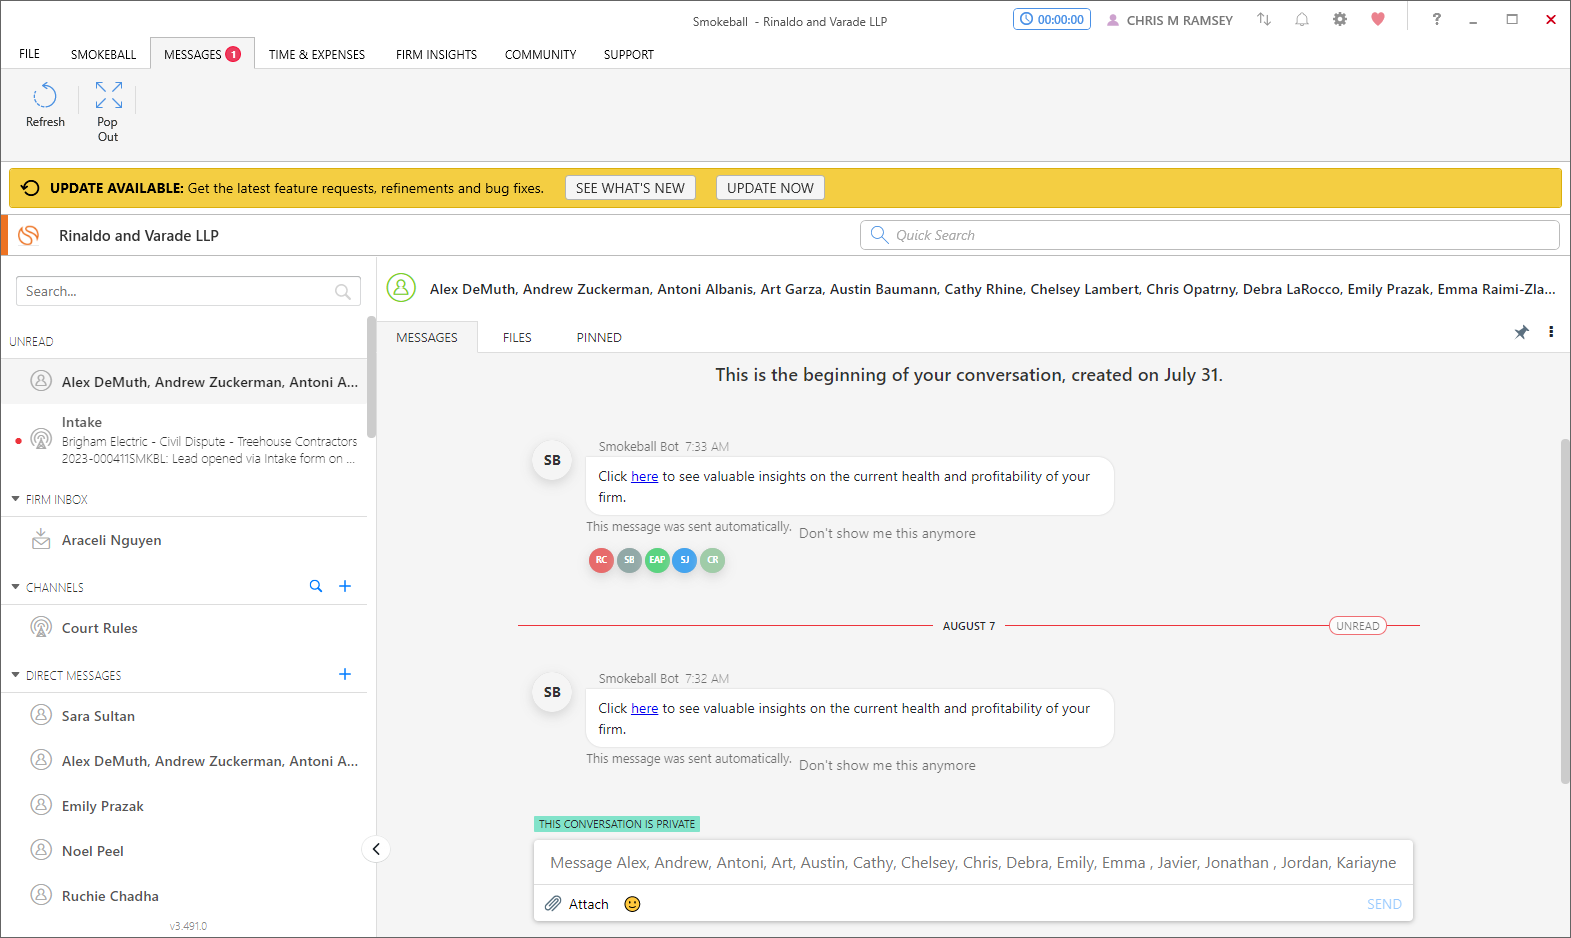Click the conversation pane vertical scrollbar
This screenshot has width=1571, height=938.
click(1565, 610)
